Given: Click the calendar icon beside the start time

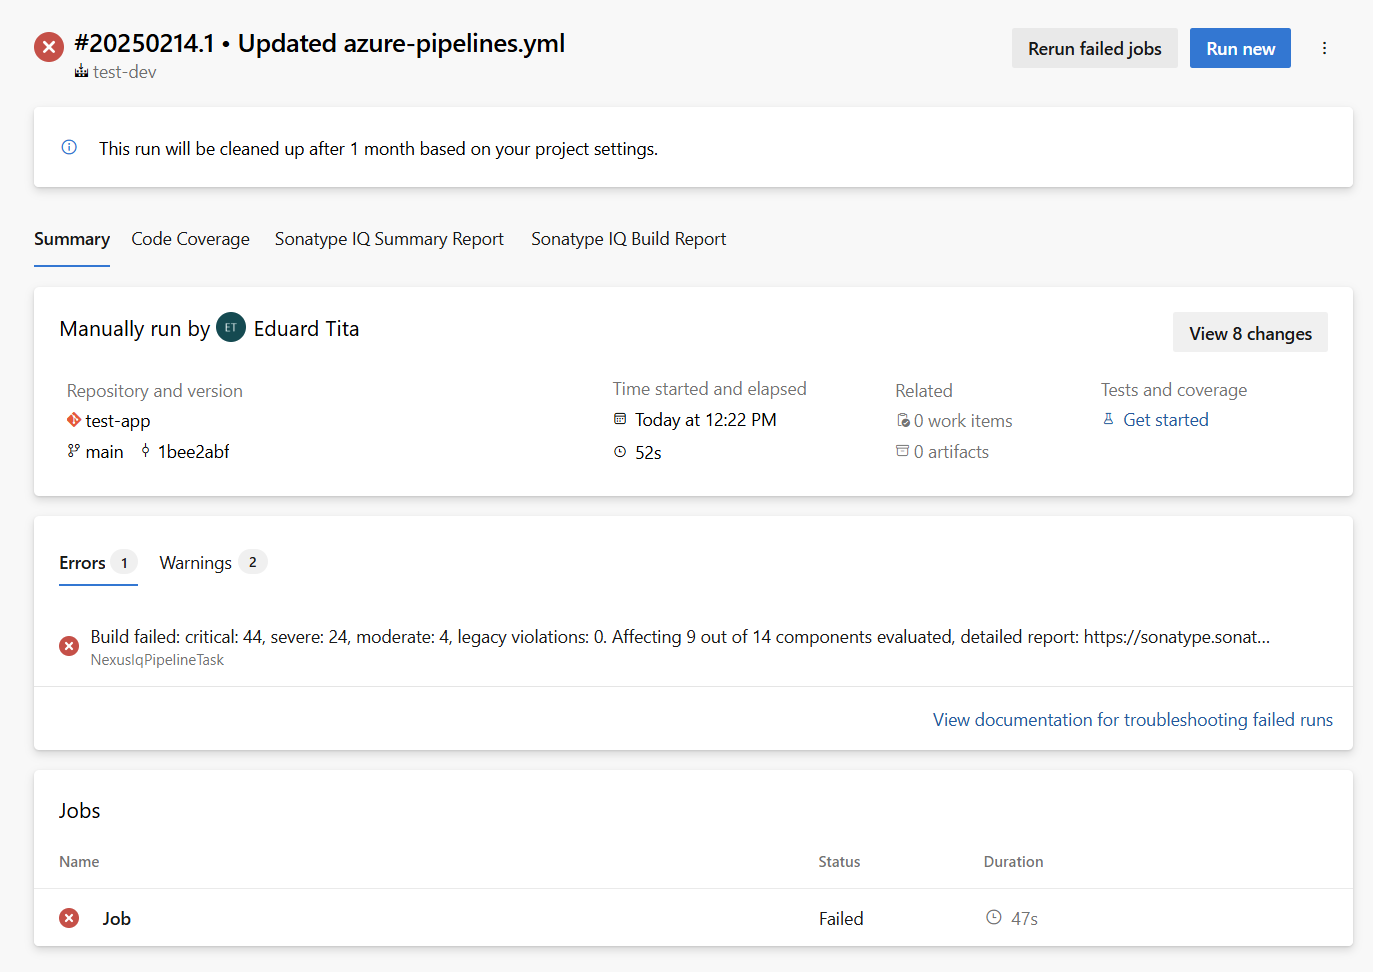Looking at the screenshot, I should coord(620,419).
